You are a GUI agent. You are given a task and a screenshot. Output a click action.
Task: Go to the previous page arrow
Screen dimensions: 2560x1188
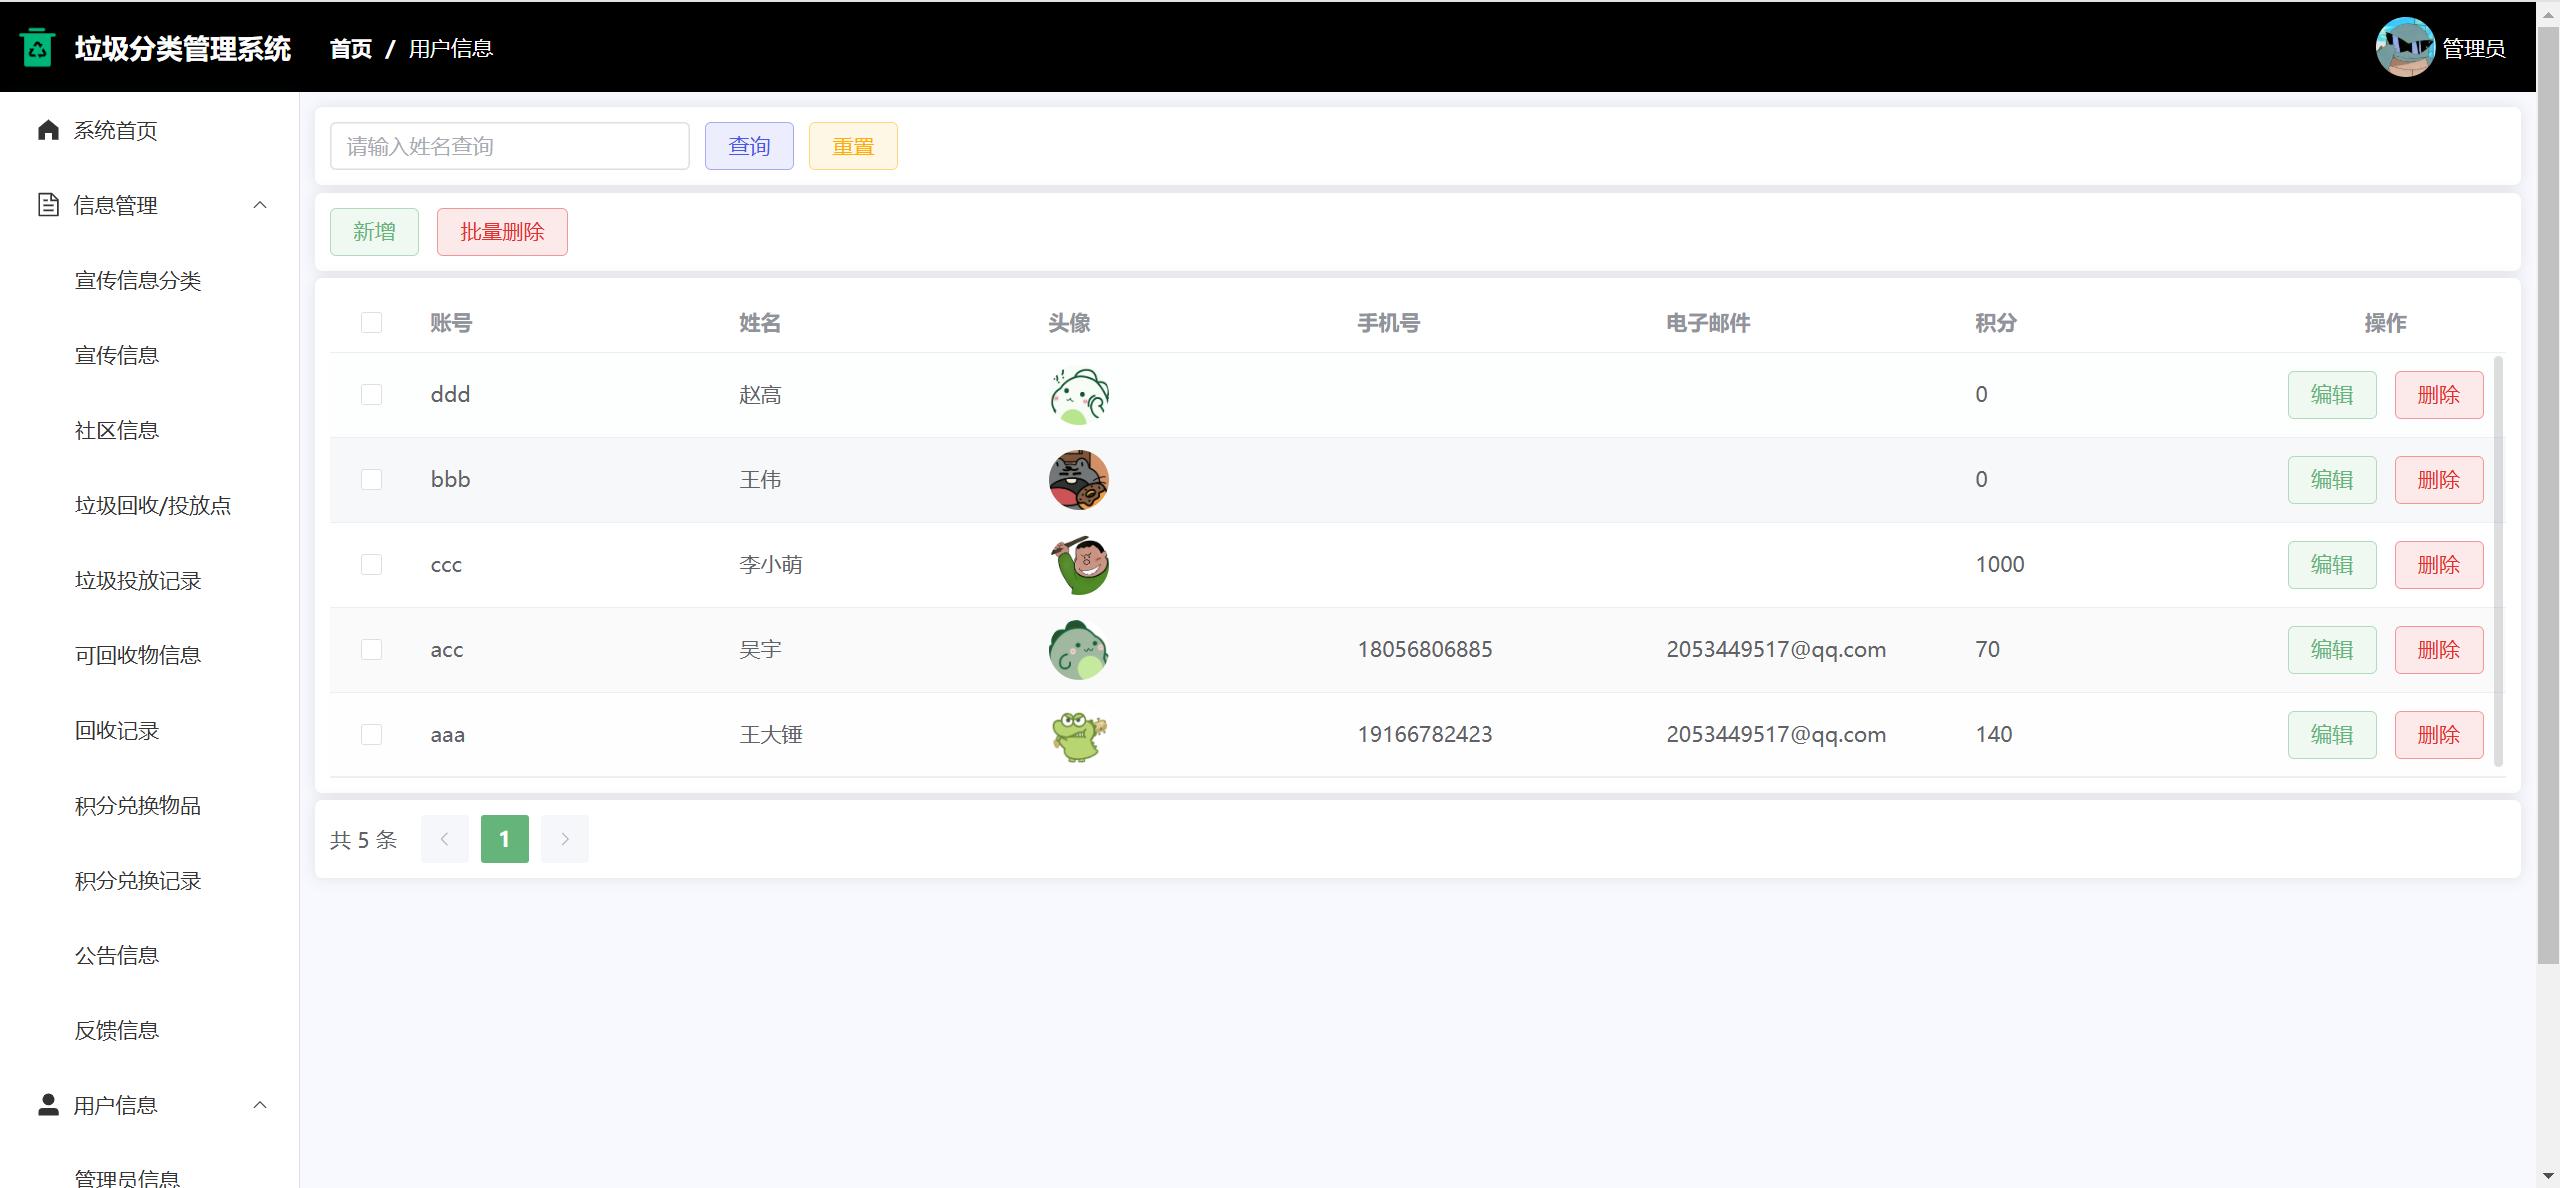click(x=444, y=839)
